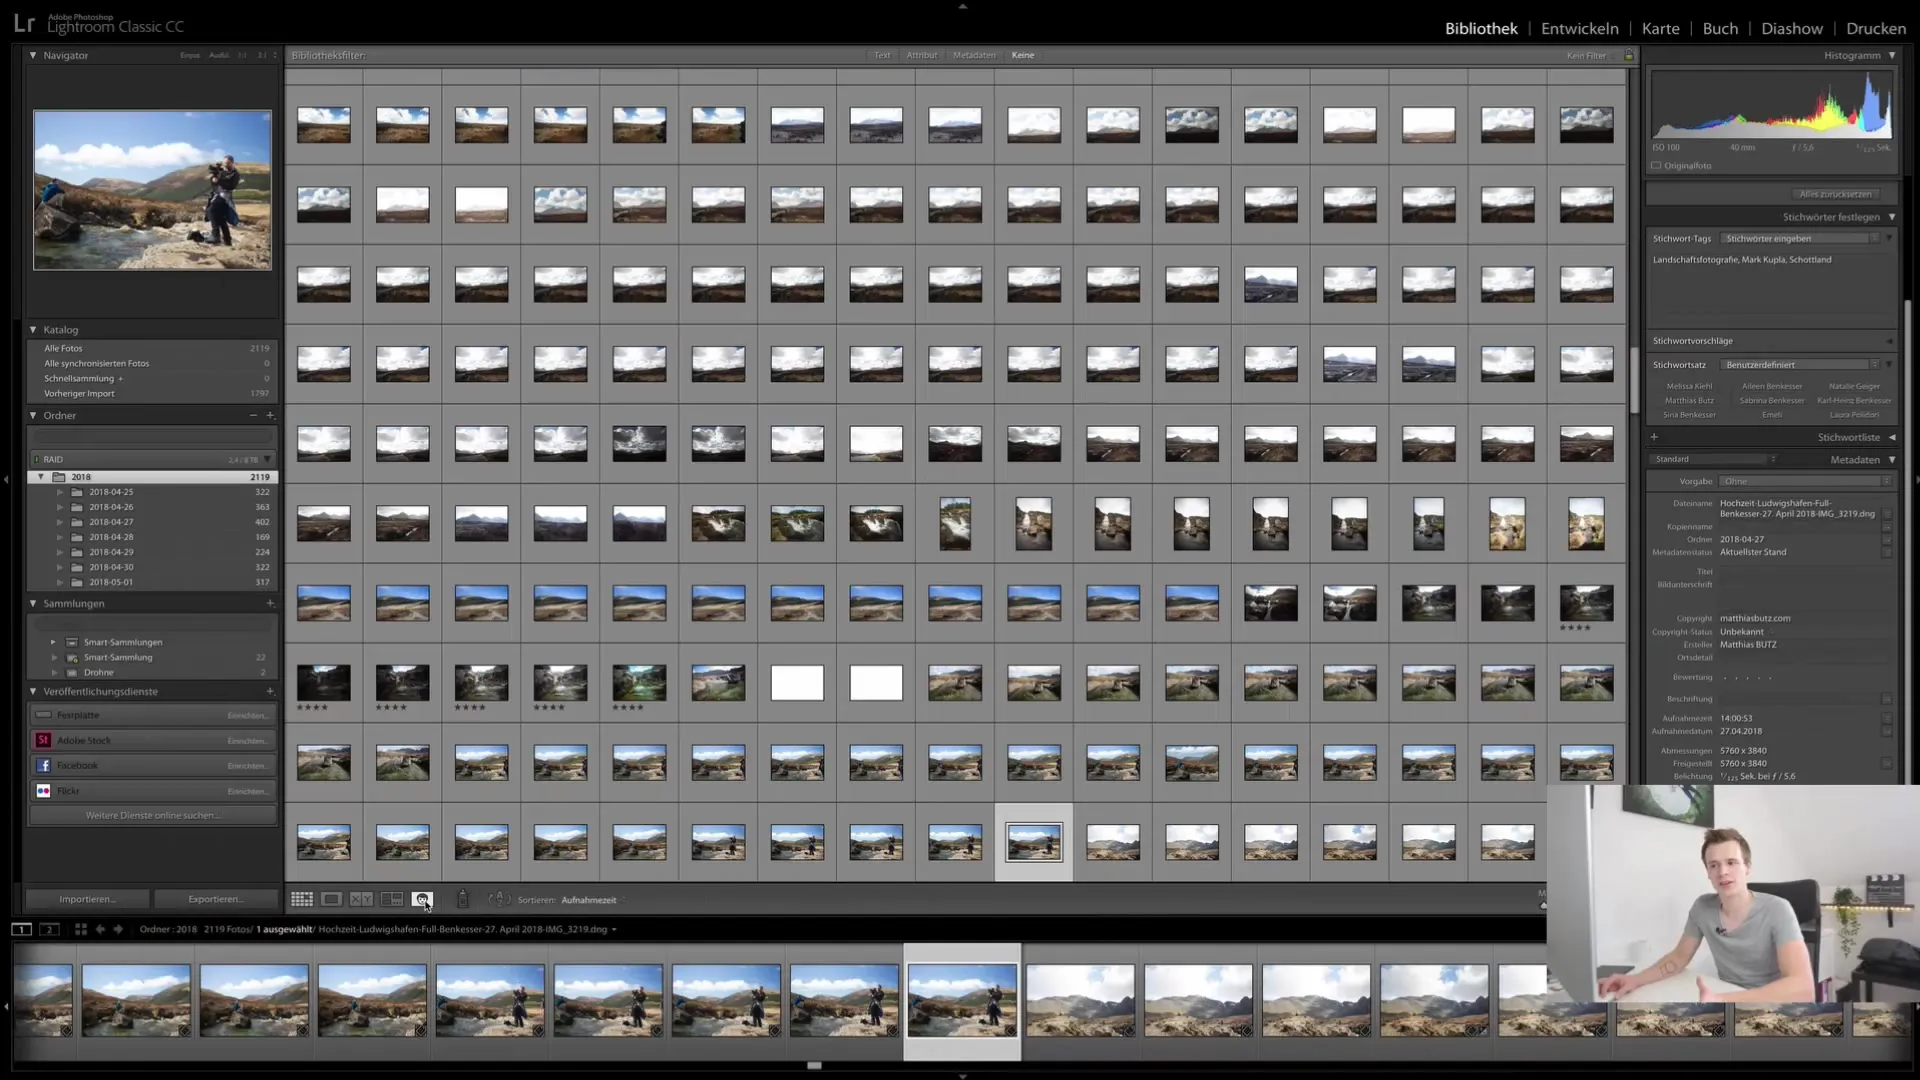The height and width of the screenshot is (1080, 1920).
Task: Expand the 2018-04-25 folder
Action: coord(60,492)
